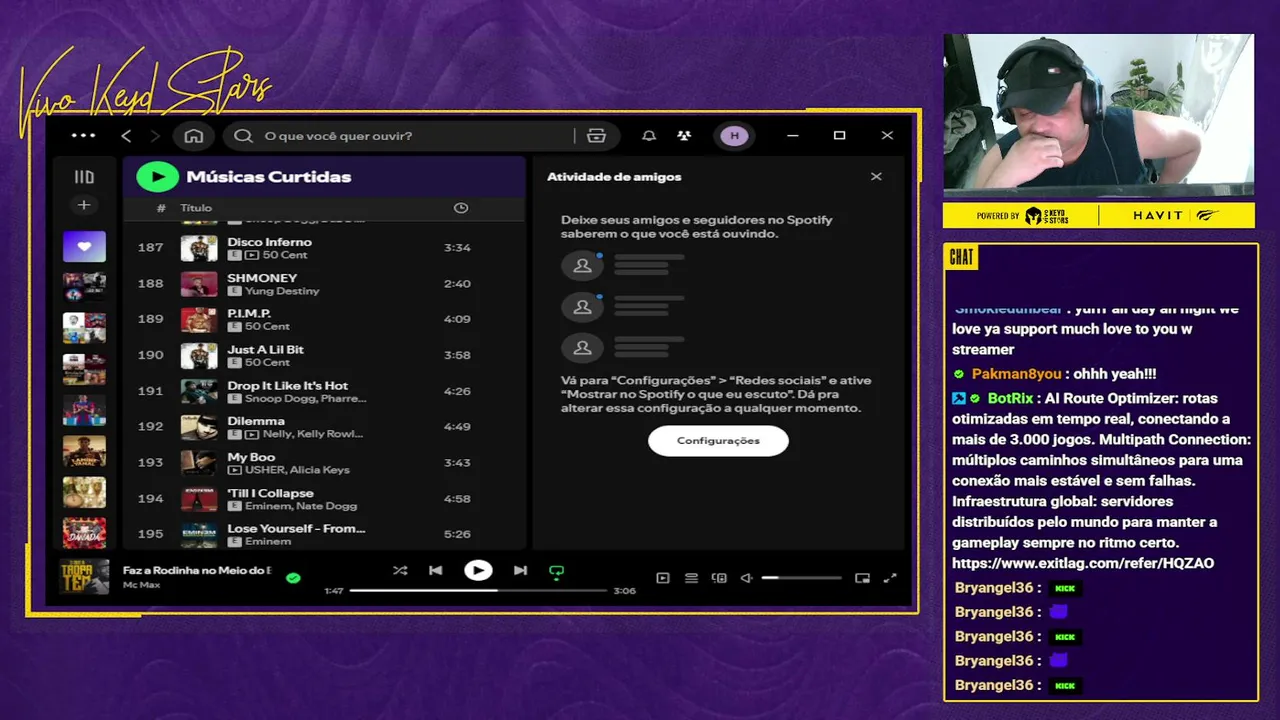Skip to the next track
This screenshot has width=1280, height=720.
(520, 571)
